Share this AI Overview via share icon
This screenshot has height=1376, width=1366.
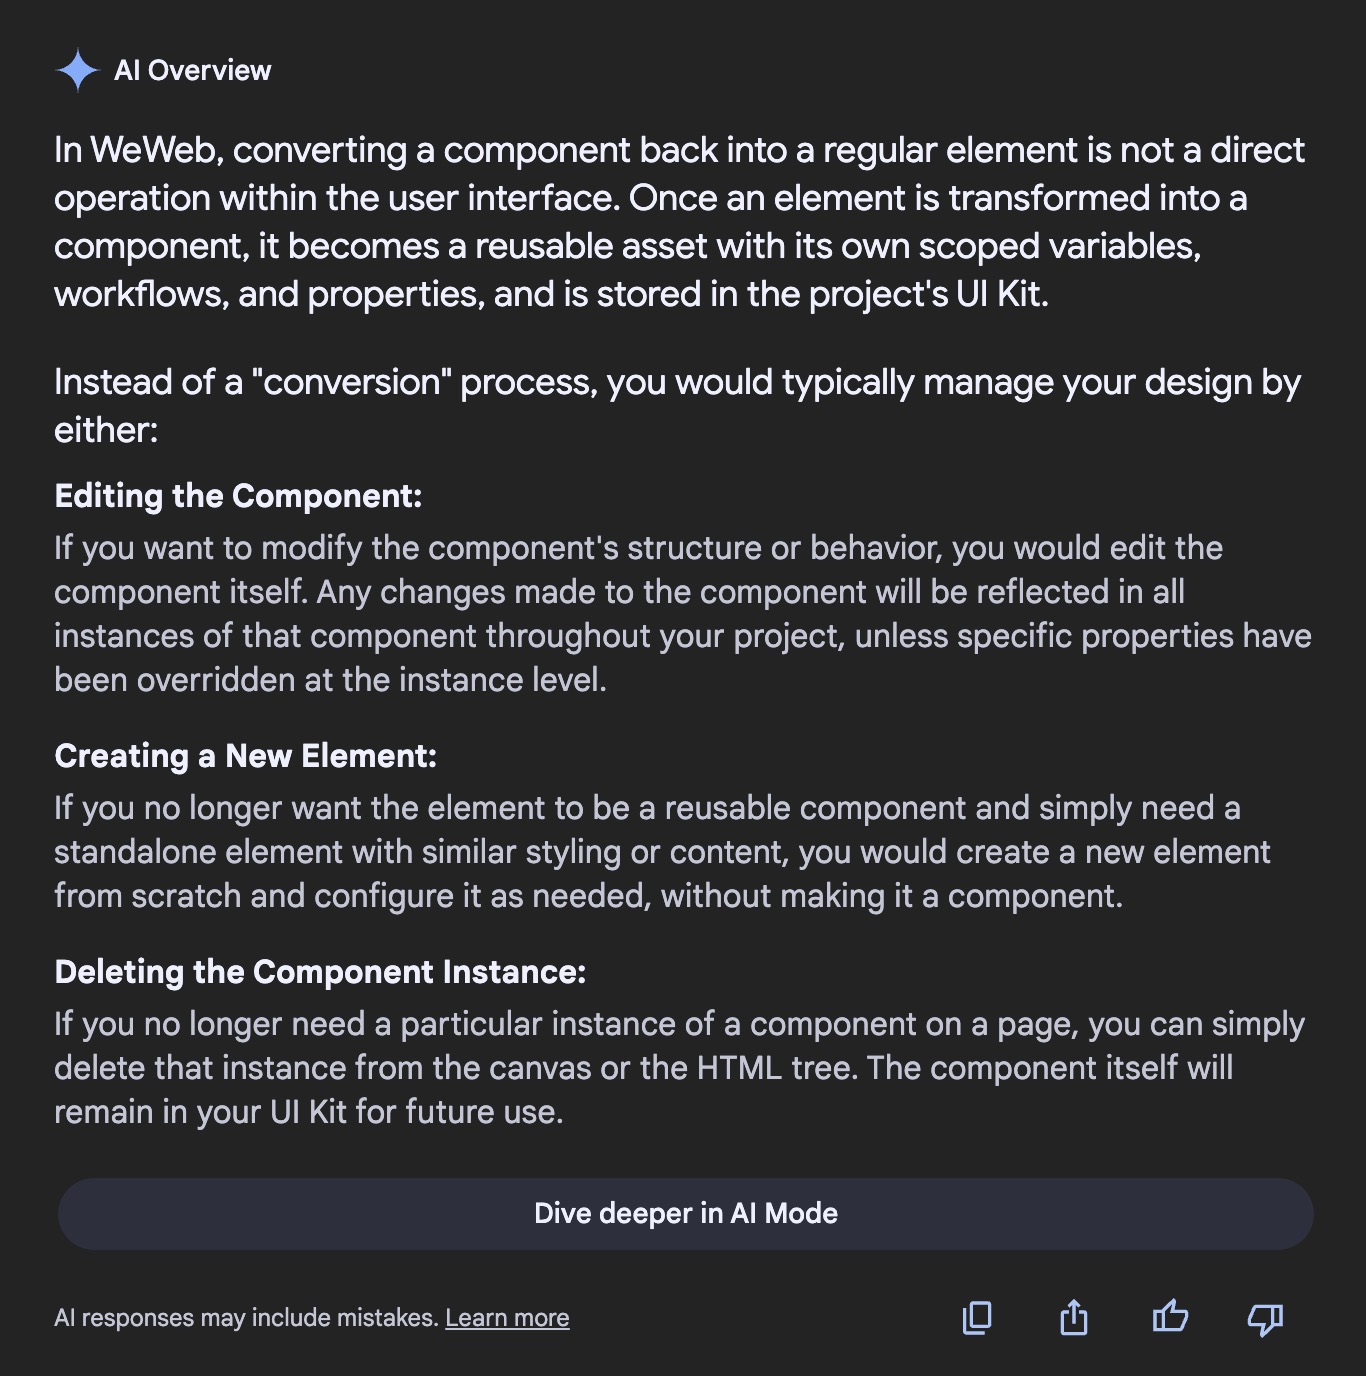coord(1073,1318)
